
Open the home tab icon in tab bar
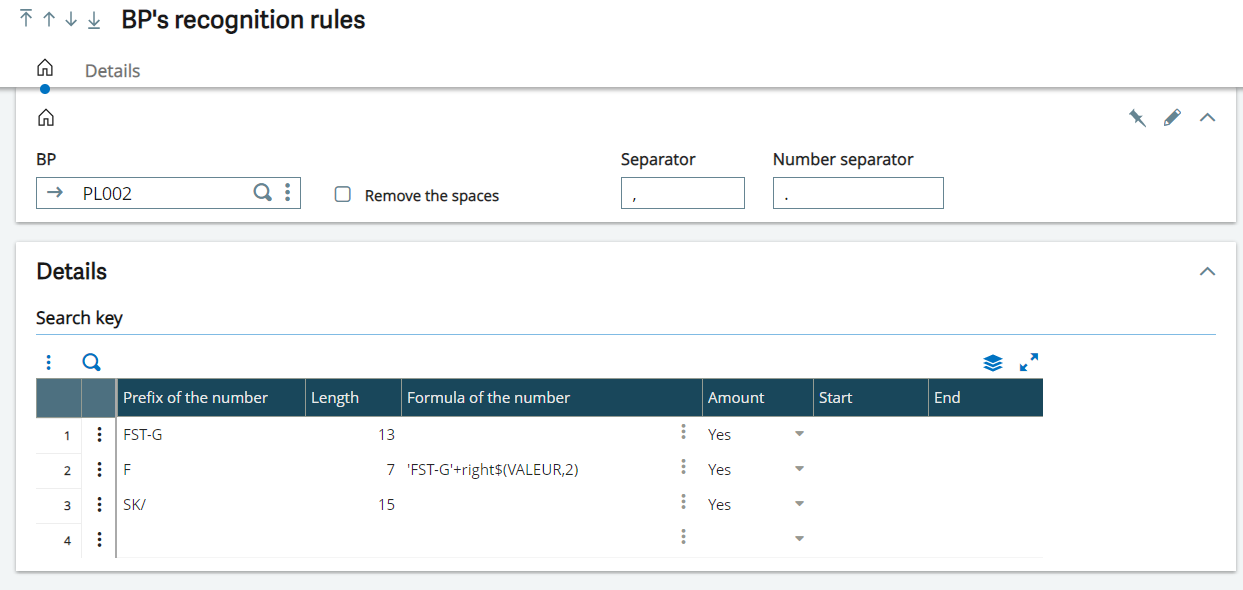click(45, 69)
